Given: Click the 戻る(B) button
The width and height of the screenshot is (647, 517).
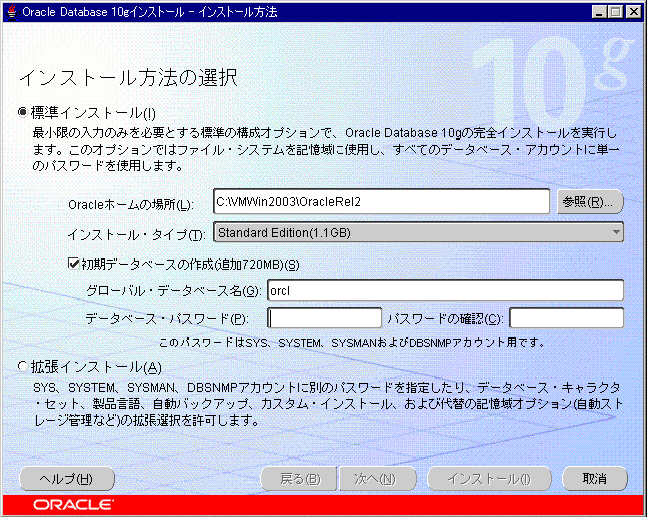Looking at the screenshot, I should 299,479.
